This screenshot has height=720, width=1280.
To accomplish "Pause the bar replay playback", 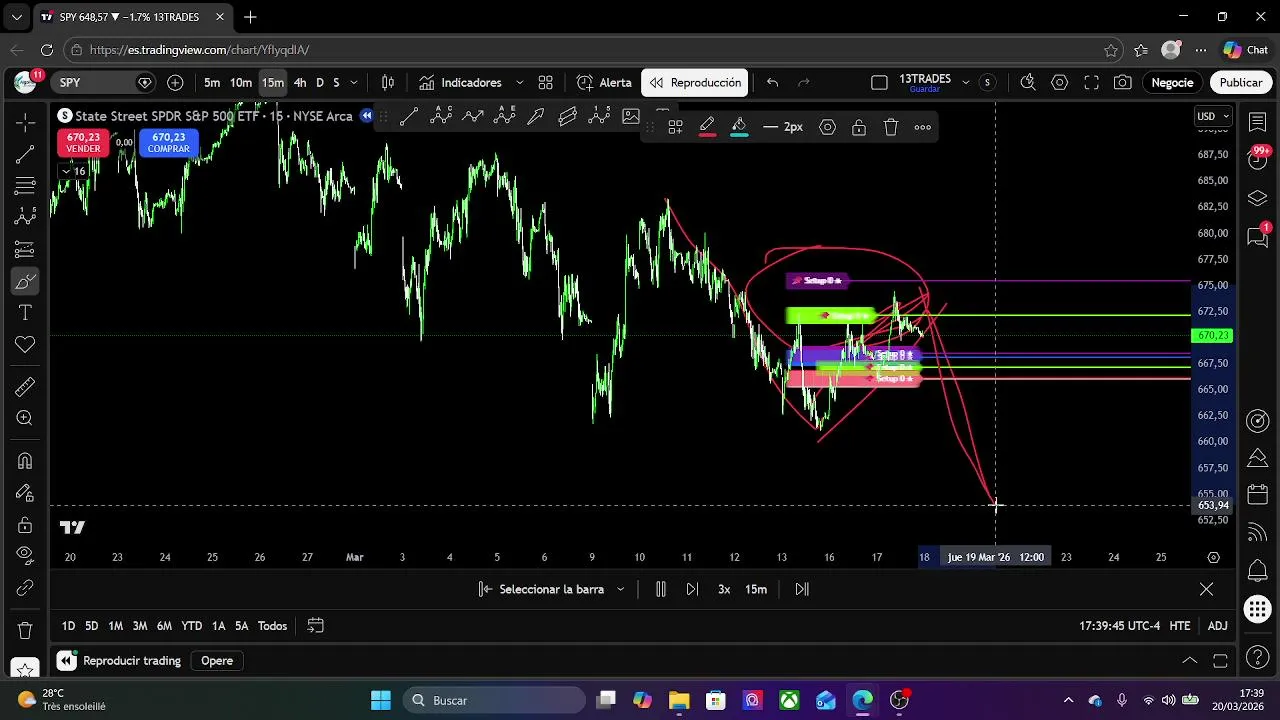I will click(x=660, y=589).
